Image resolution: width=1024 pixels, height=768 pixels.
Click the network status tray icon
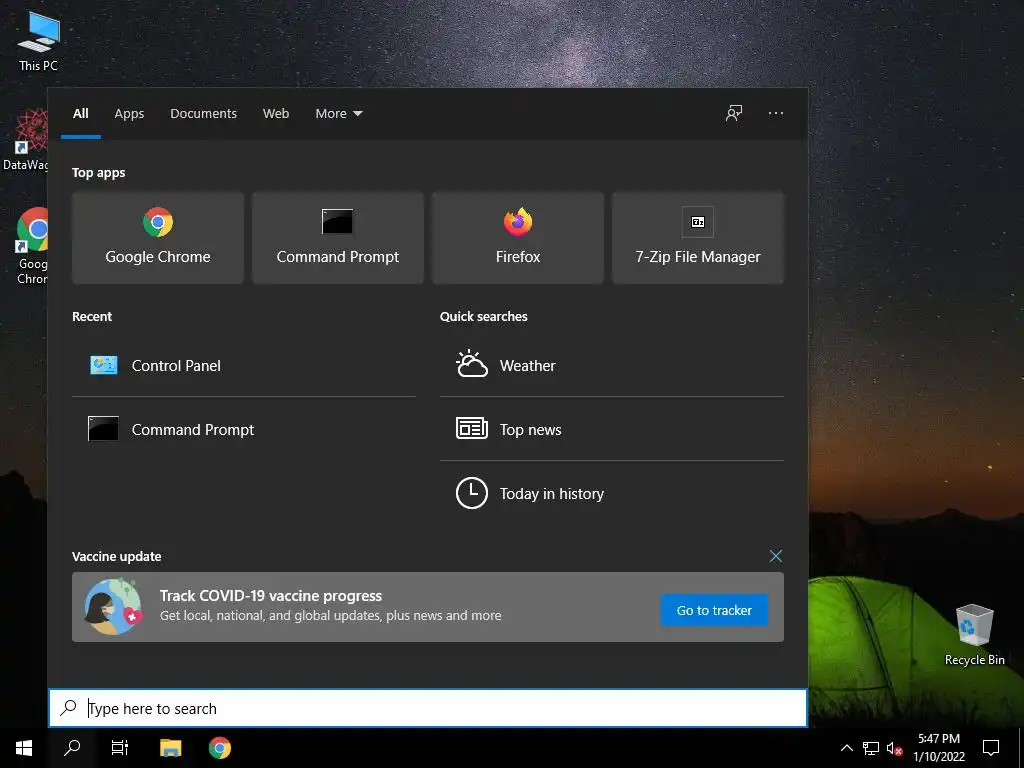[871, 748]
